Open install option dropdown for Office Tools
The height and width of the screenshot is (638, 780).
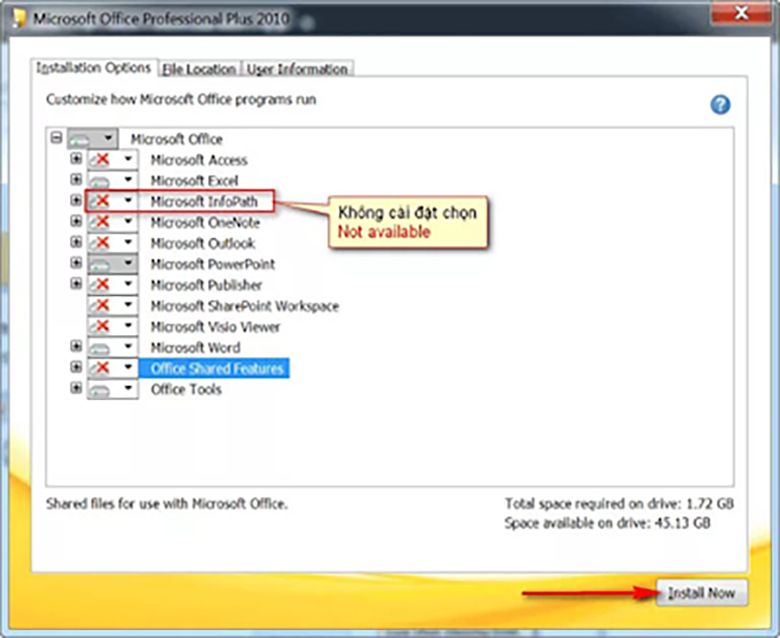(128, 390)
